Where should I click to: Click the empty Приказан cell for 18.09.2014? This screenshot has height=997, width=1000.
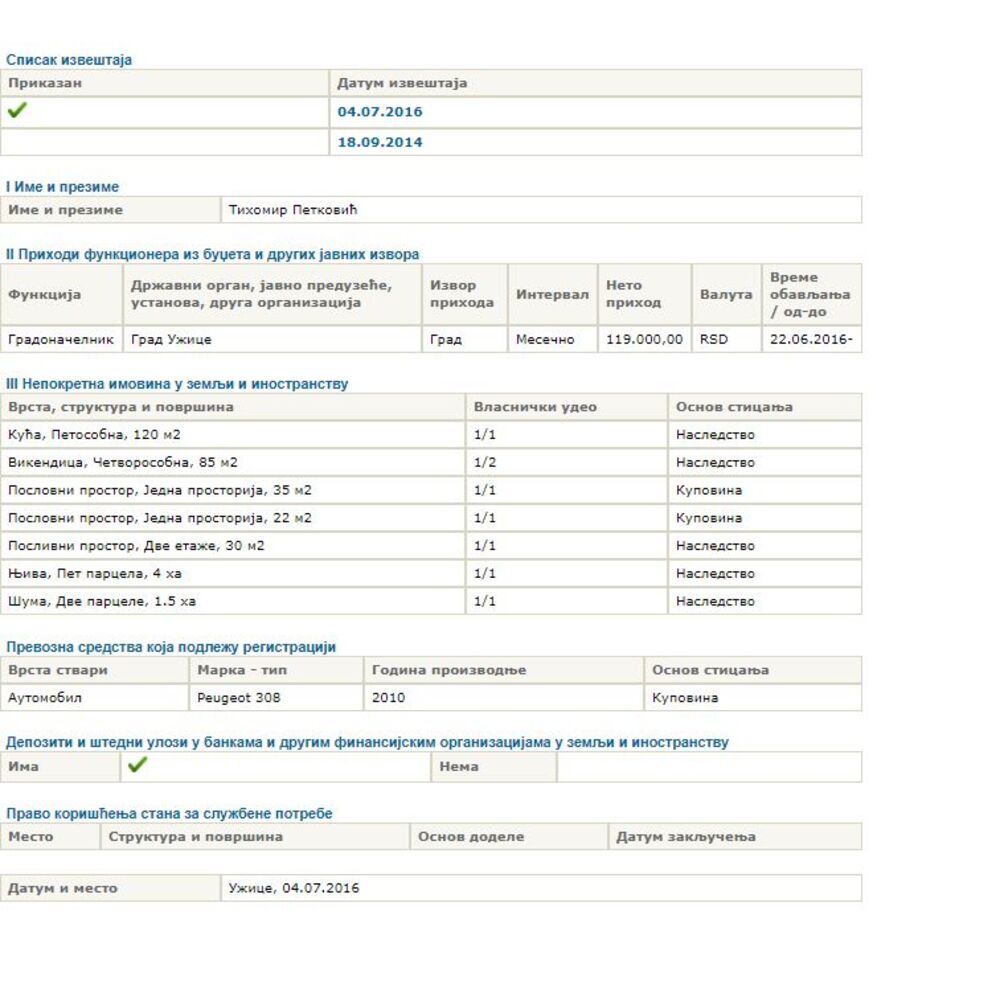pos(164,142)
